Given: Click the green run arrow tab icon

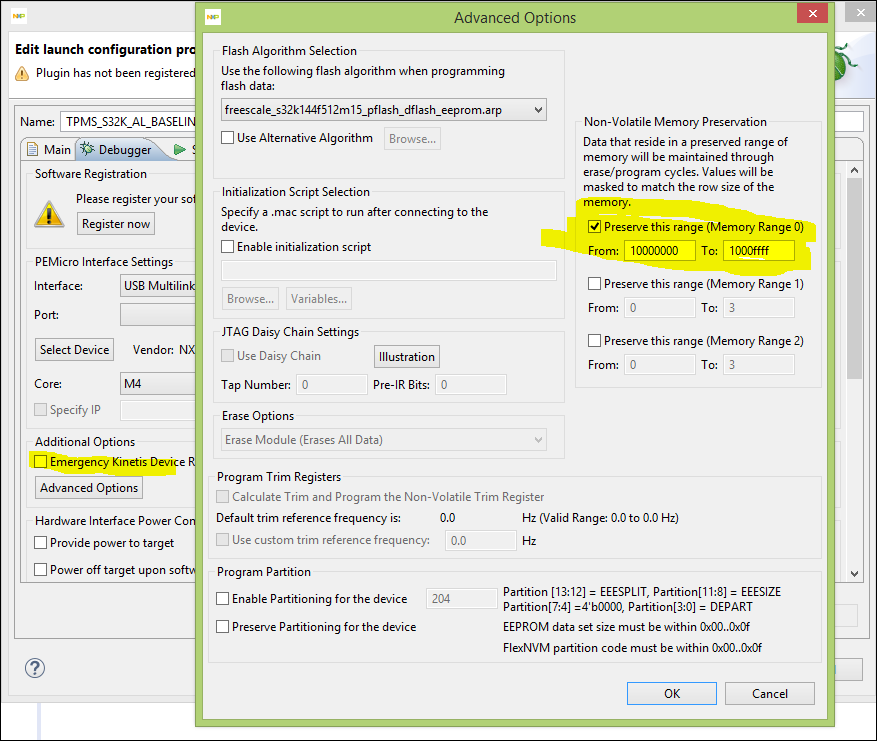Looking at the screenshot, I should click(x=180, y=149).
